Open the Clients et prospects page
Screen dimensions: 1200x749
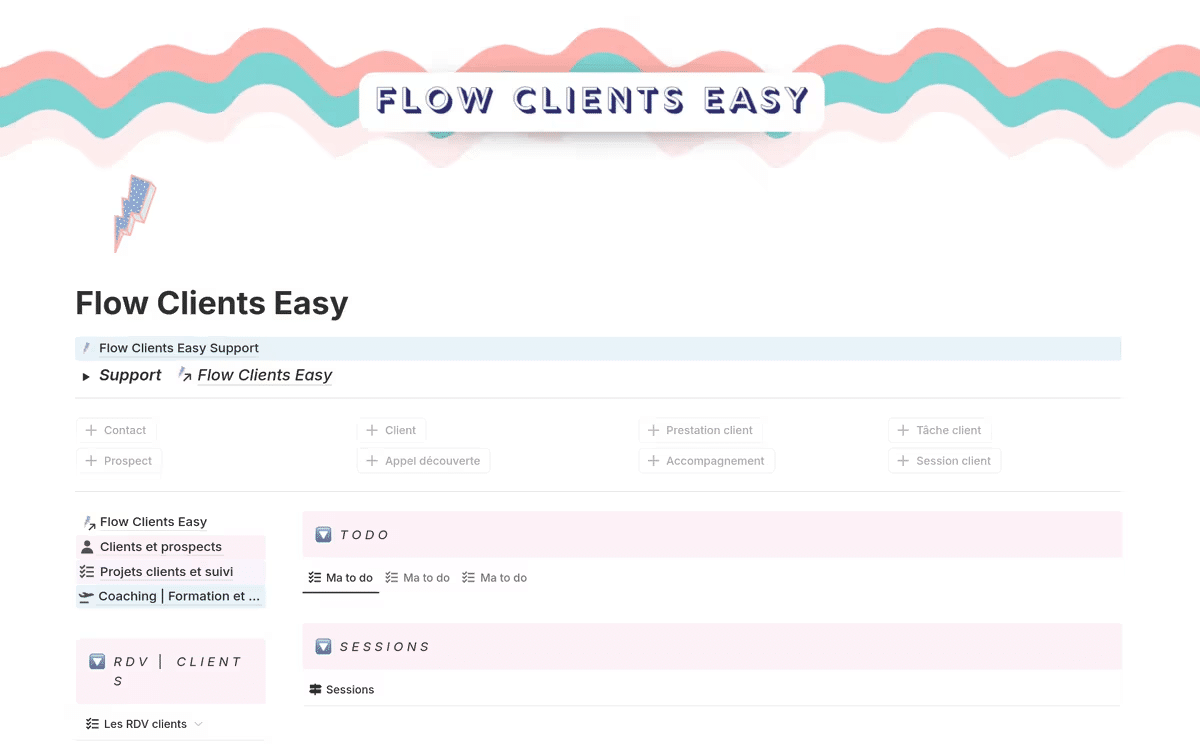click(x=161, y=547)
